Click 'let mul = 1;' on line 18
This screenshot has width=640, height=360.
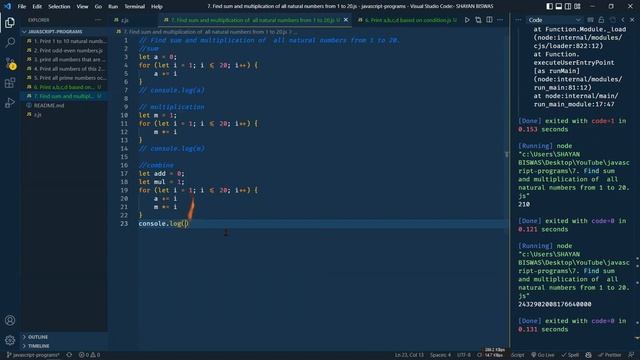[x=161, y=182]
